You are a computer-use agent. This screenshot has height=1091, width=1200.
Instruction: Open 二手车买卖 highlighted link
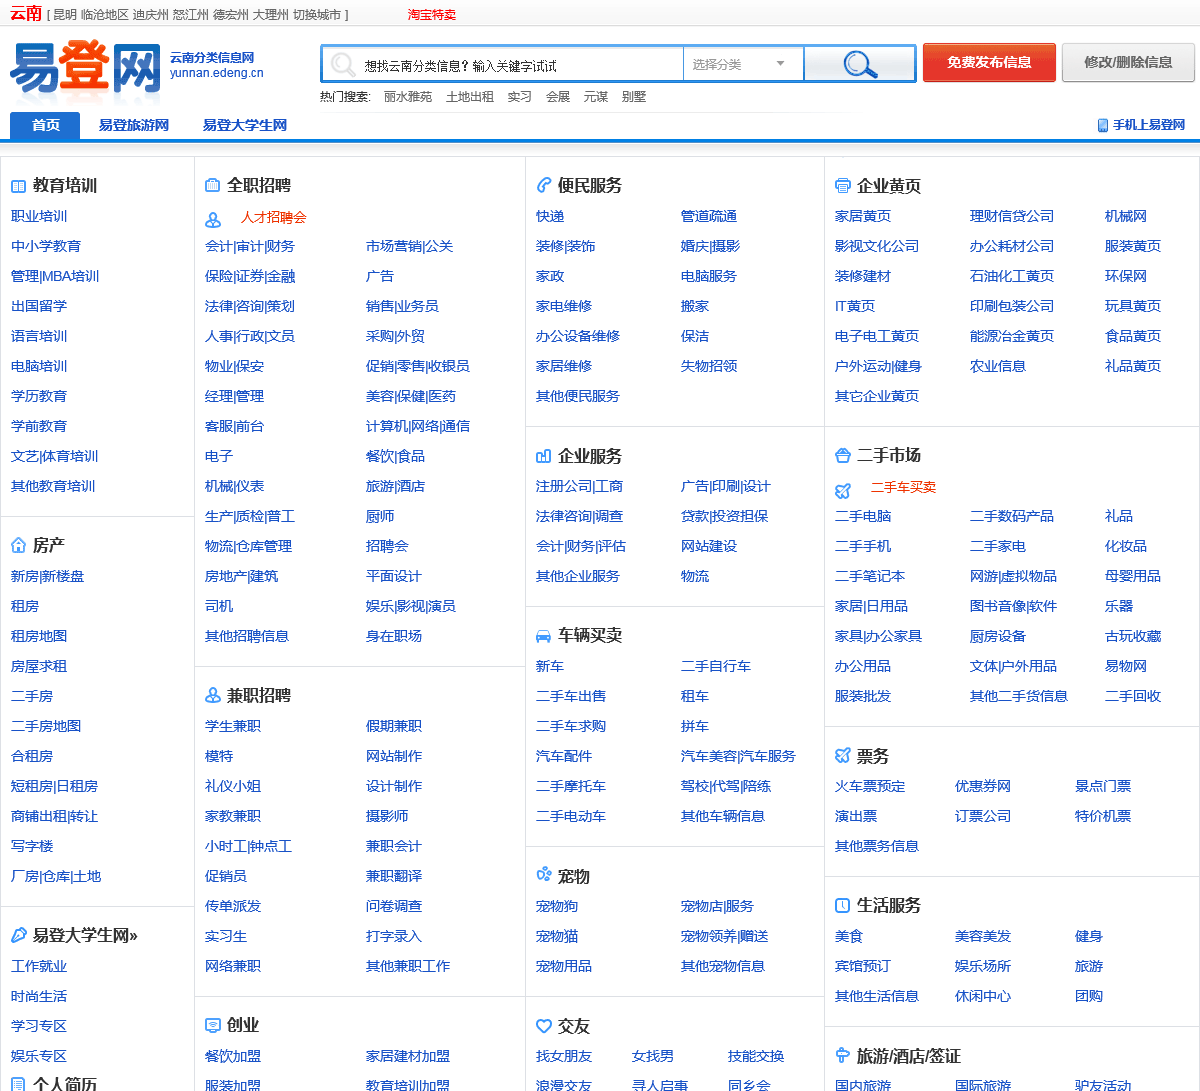pyautogui.click(x=904, y=487)
